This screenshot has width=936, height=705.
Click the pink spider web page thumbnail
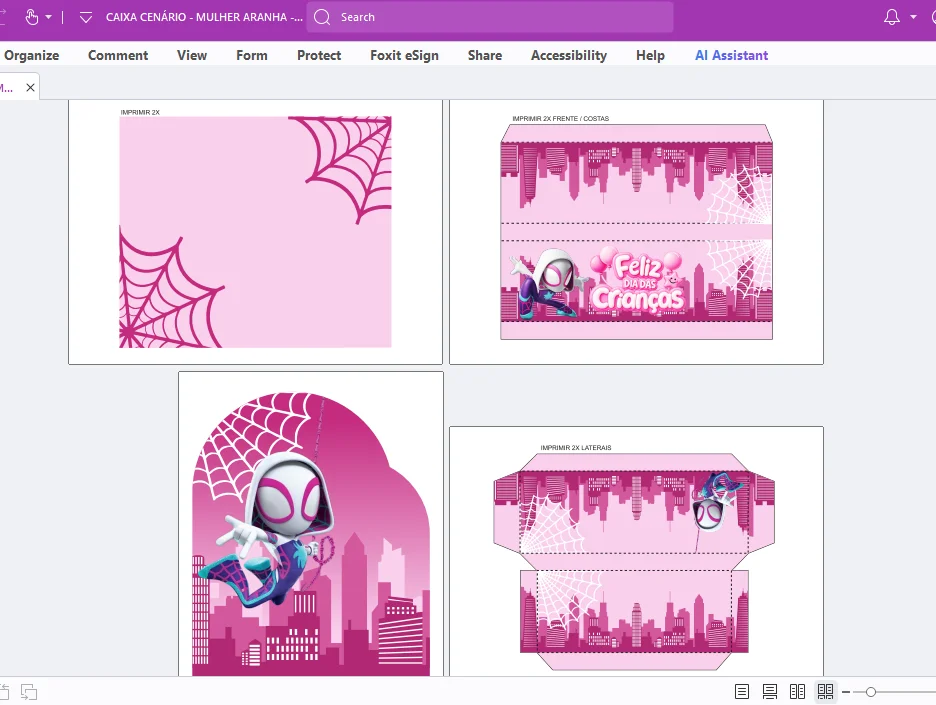255,232
